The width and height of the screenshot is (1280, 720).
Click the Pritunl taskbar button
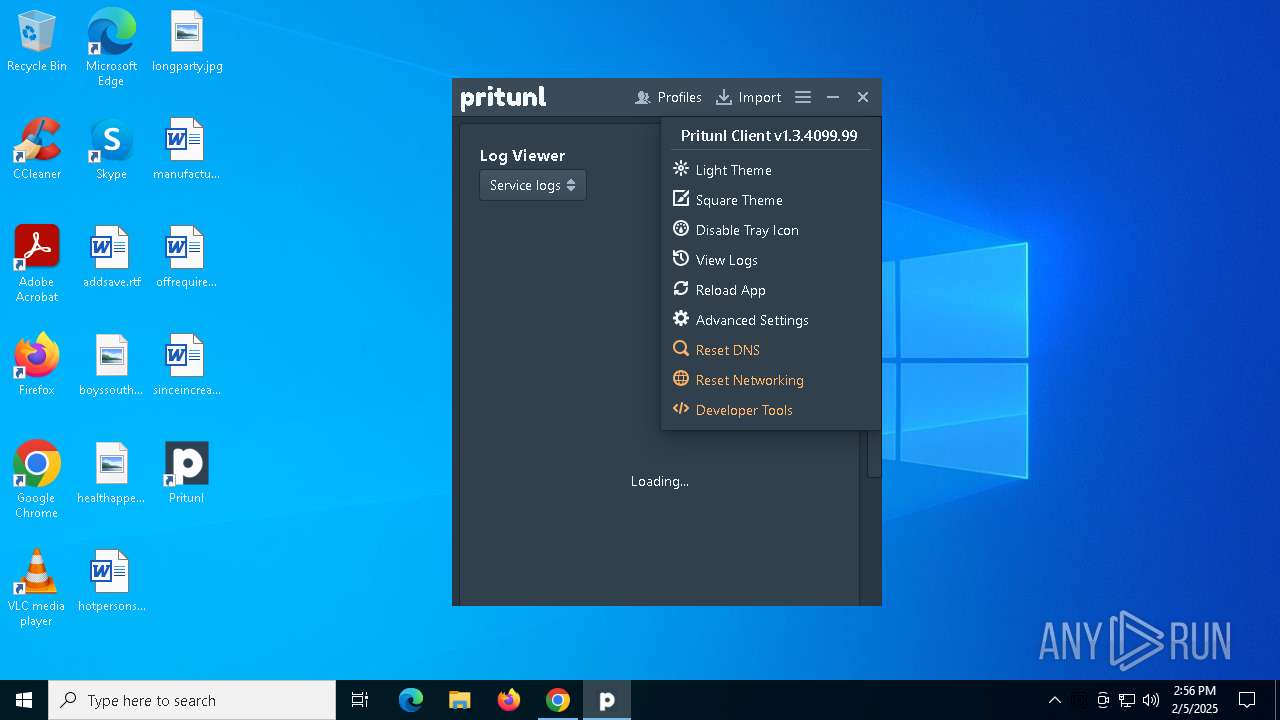pyautogui.click(x=607, y=700)
